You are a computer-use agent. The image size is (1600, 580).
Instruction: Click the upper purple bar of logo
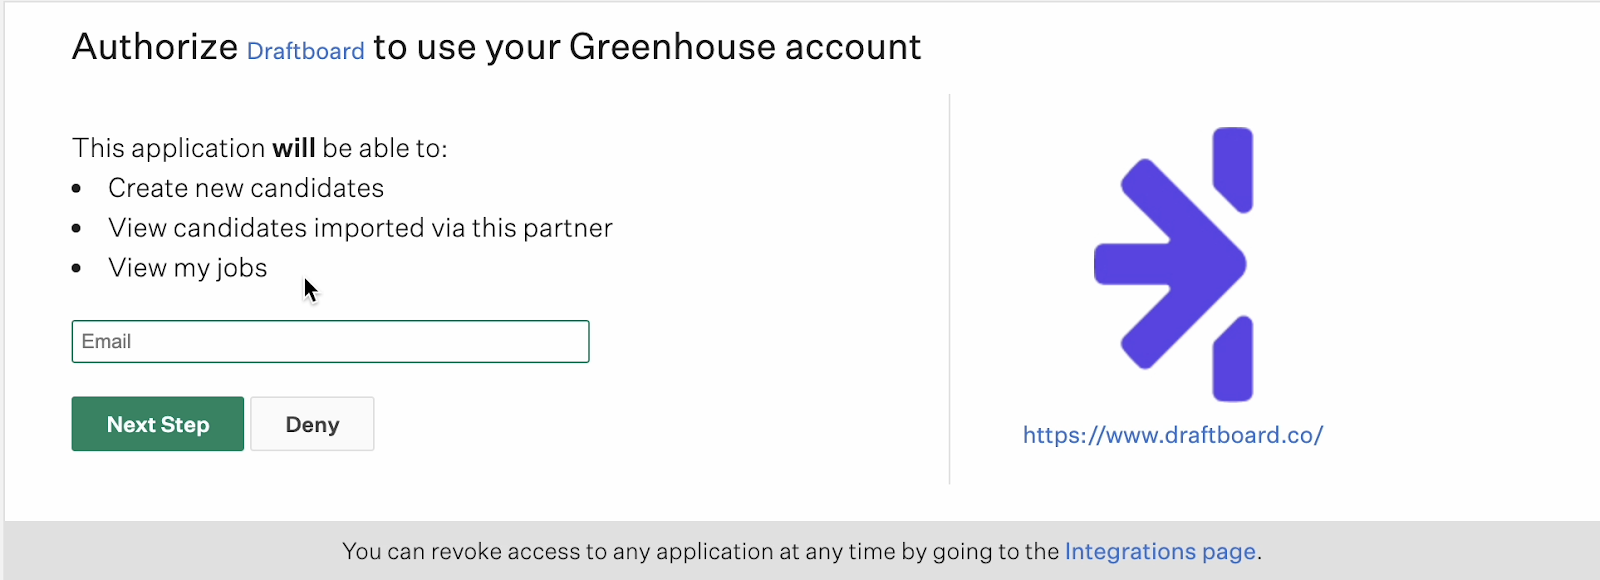[1233, 169]
